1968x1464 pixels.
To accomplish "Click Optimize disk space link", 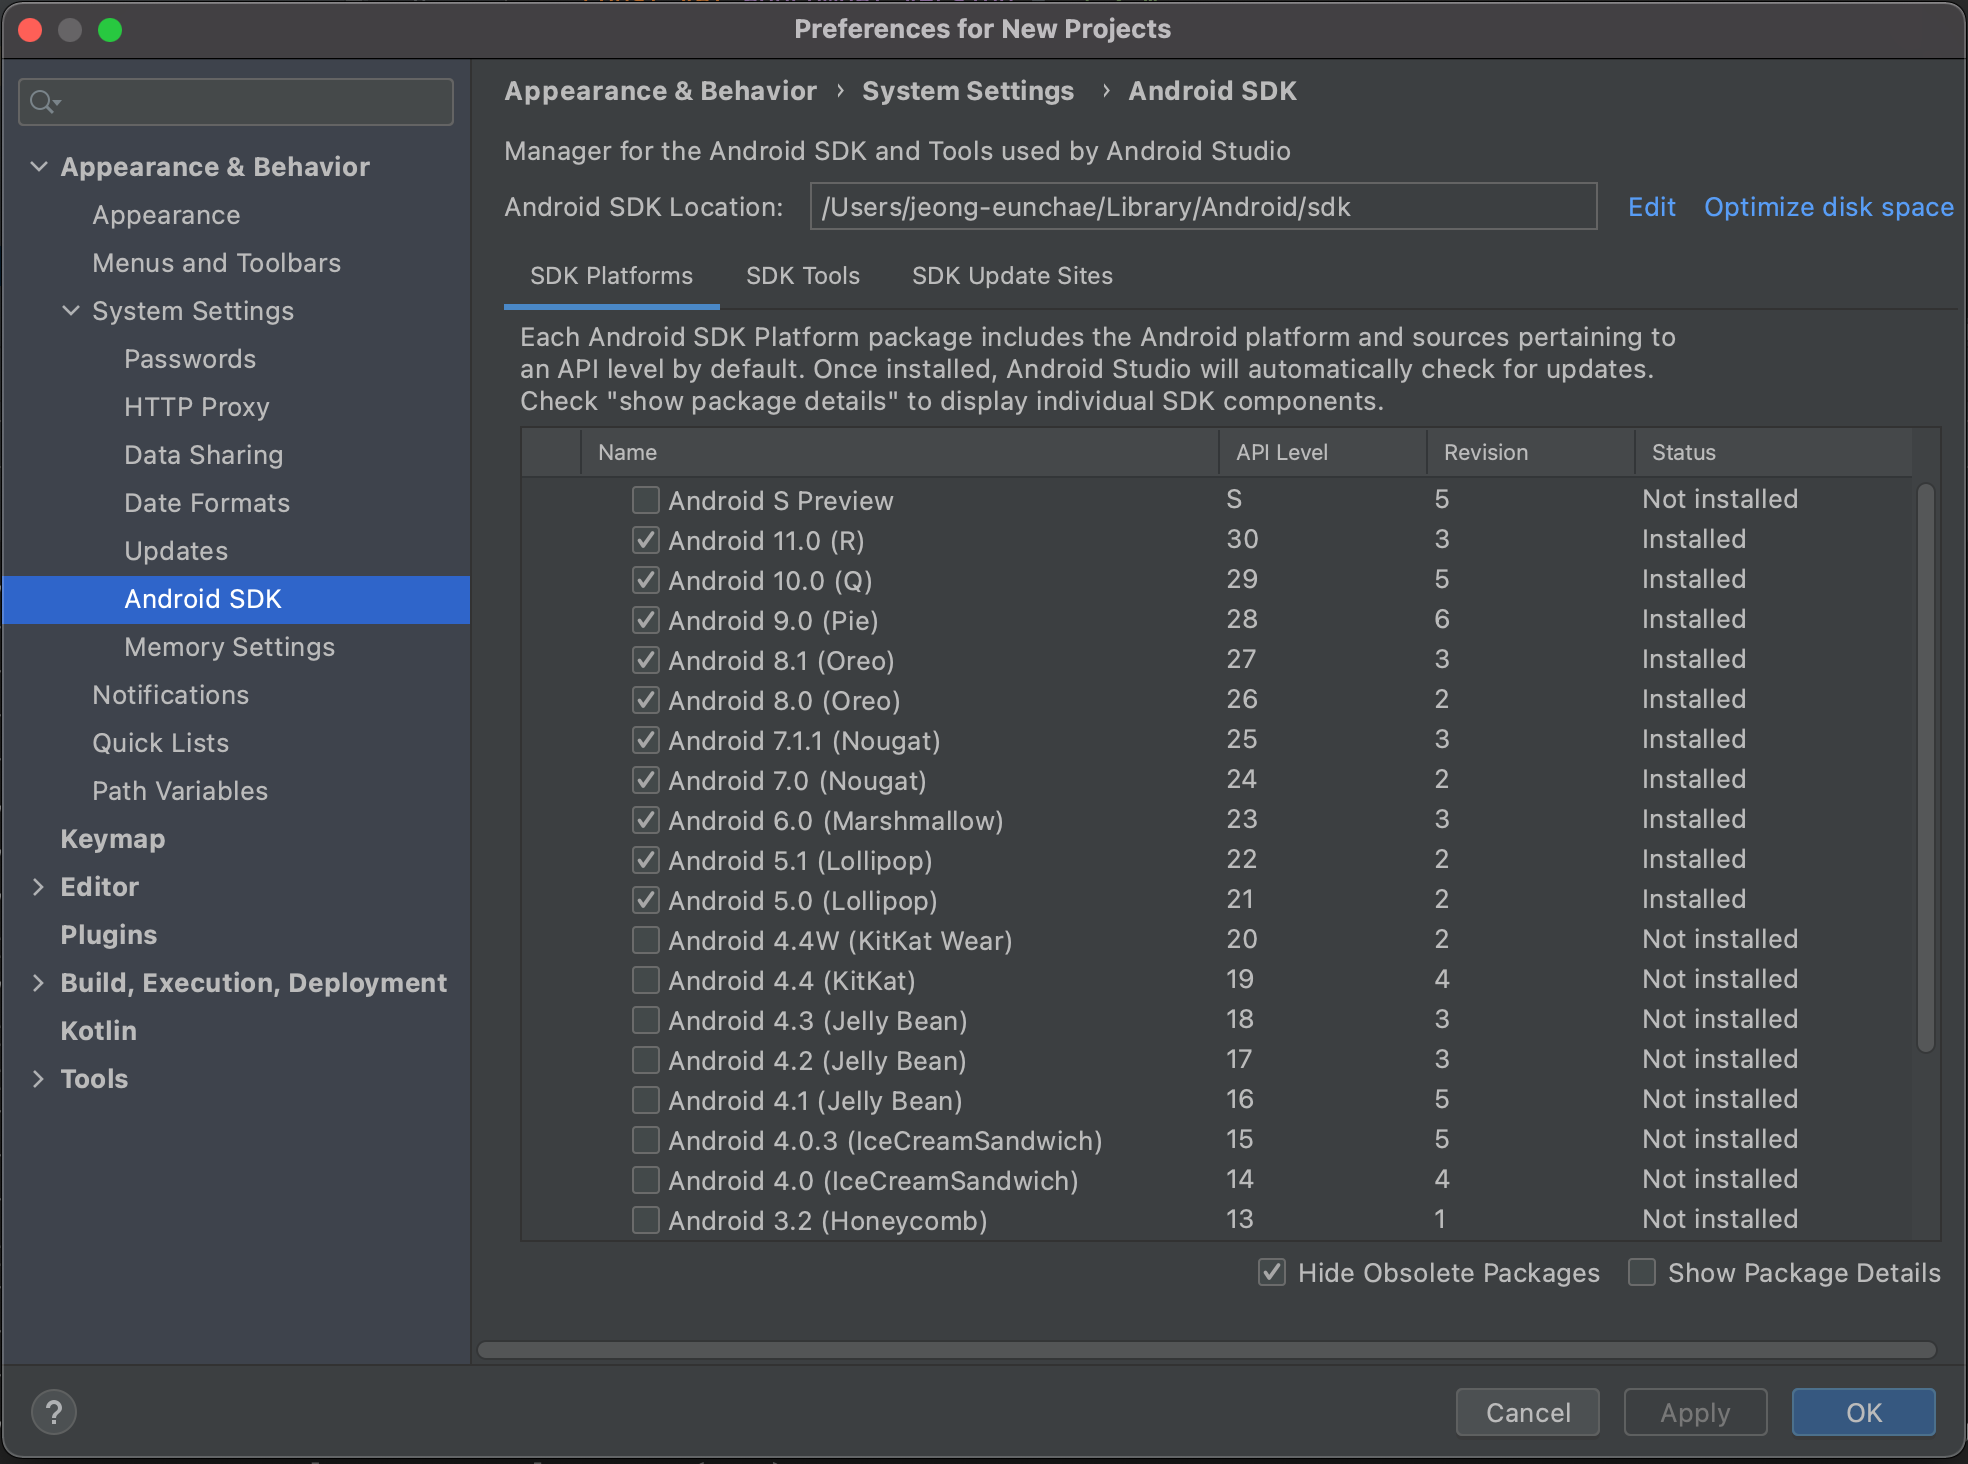I will coord(1828,207).
